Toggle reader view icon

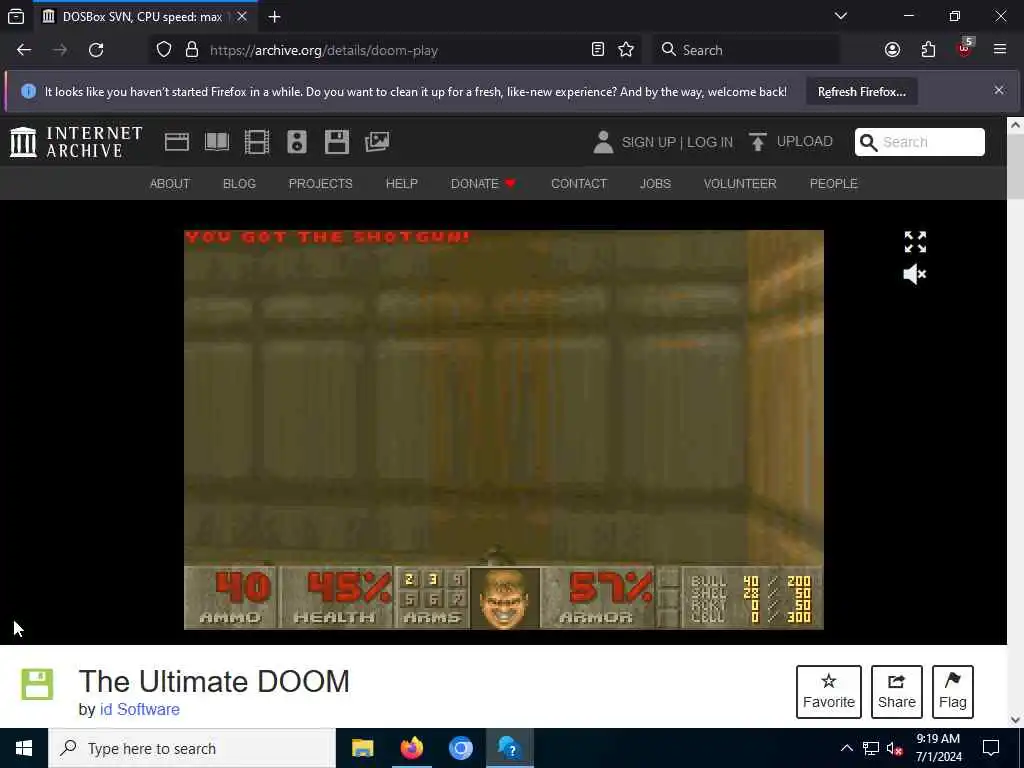coord(598,50)
